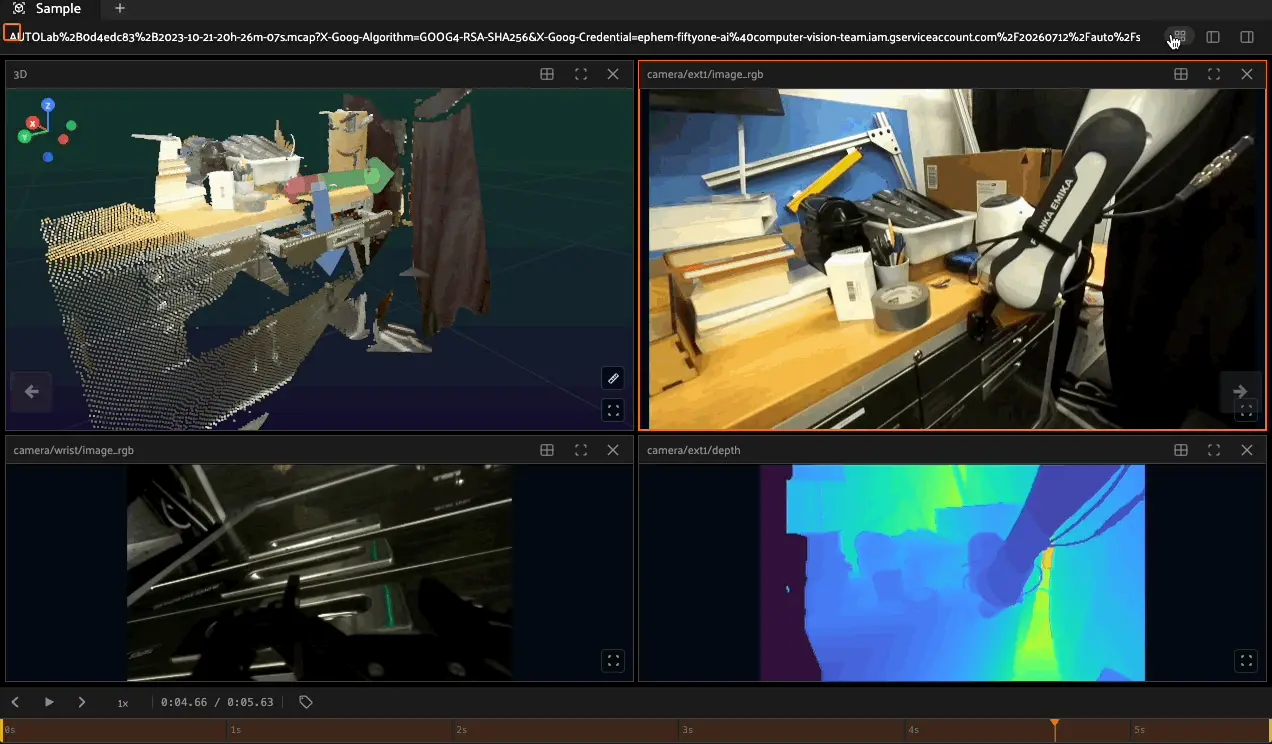Open the 1x playback speed selector
Screen dimensions: 1272x744
123,703
